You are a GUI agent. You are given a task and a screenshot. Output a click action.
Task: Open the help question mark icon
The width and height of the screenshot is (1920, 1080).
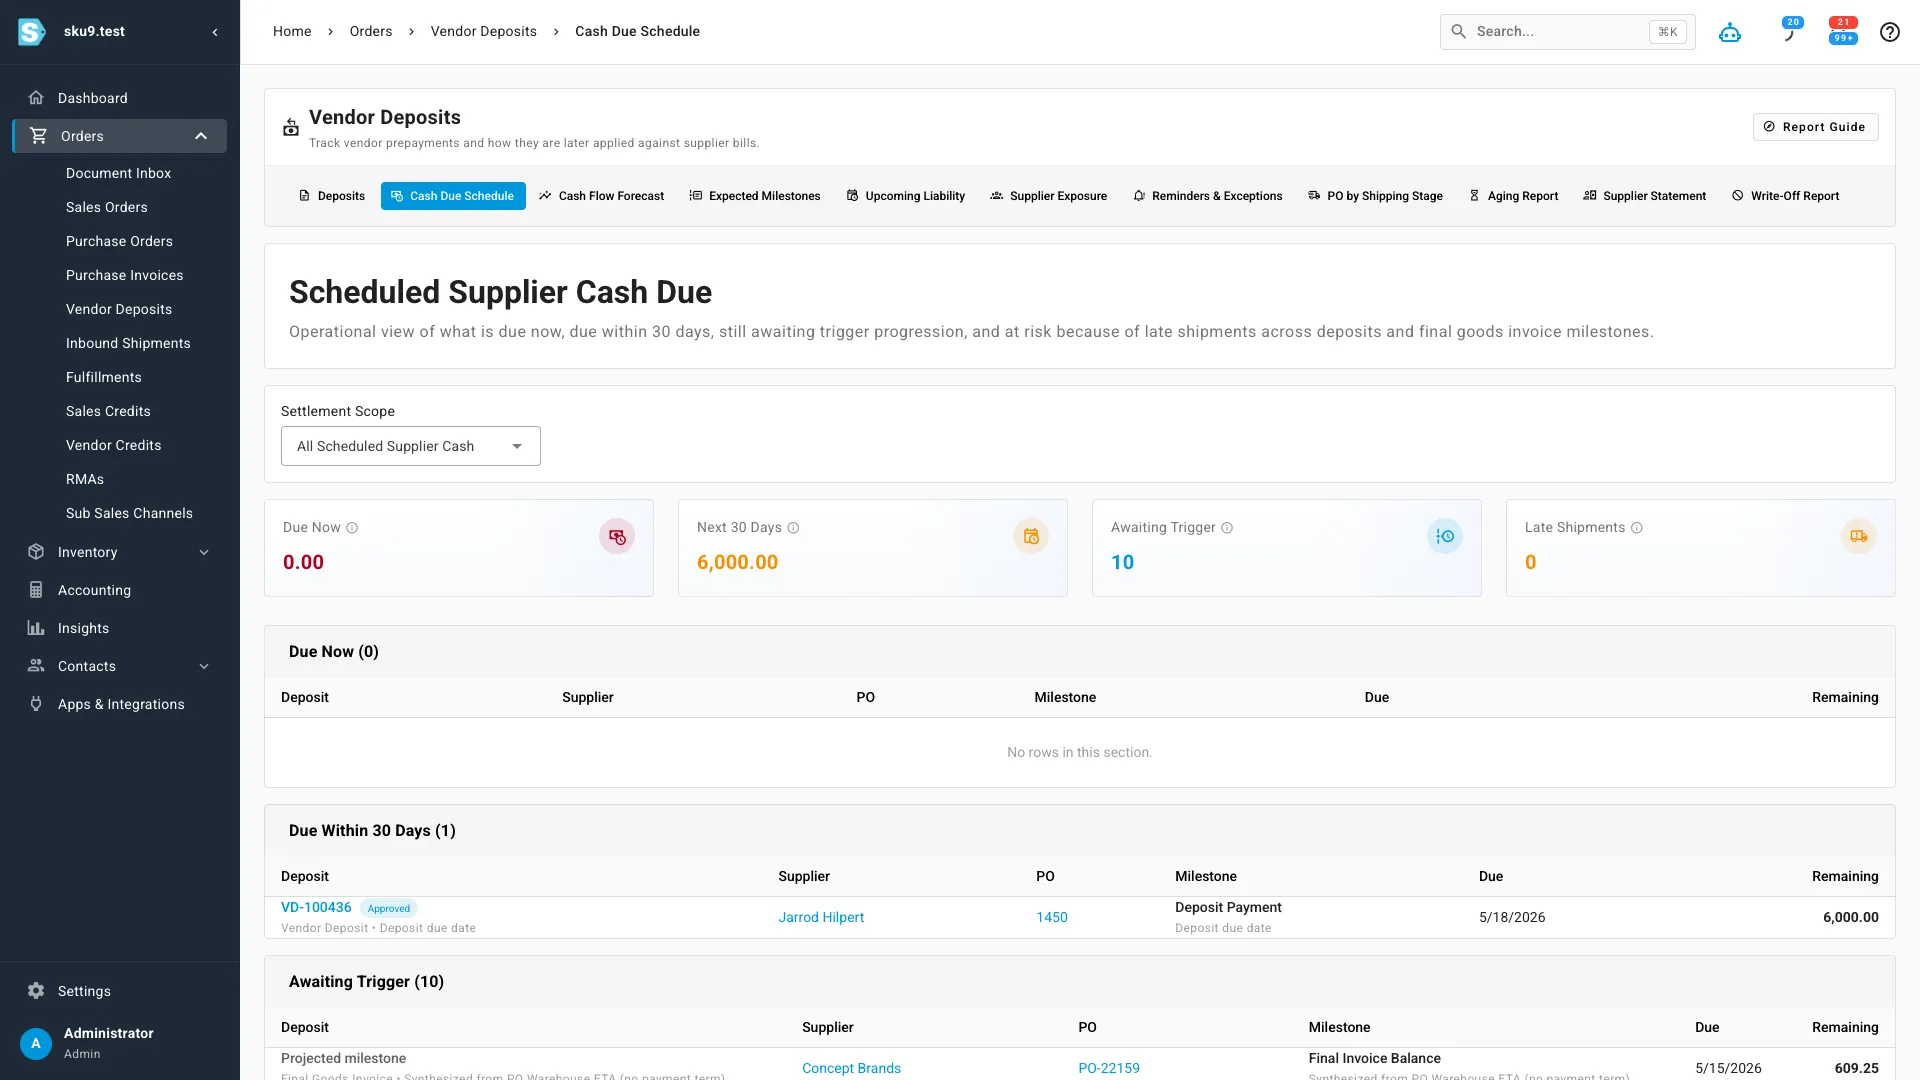click(x=1889, y=32)
